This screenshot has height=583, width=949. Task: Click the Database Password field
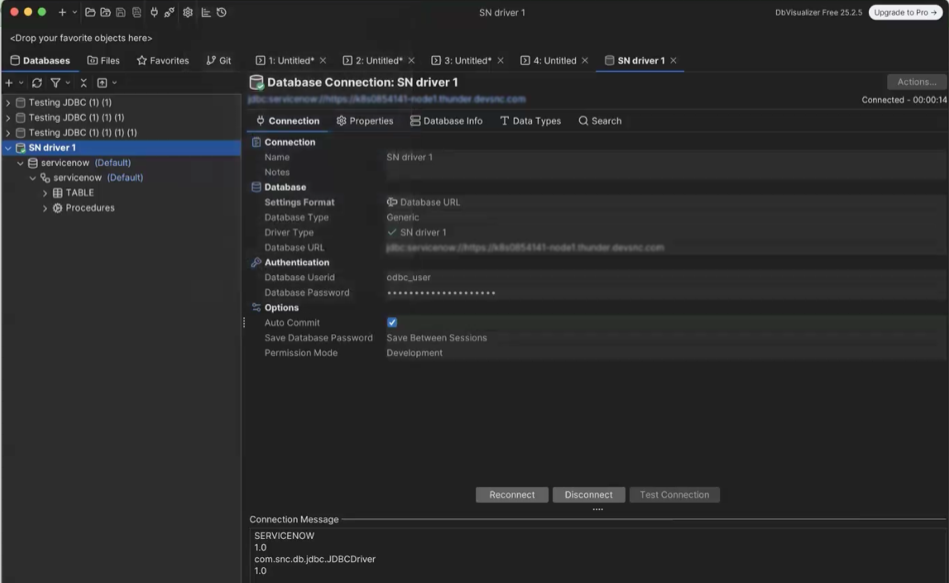pyautogui.click(x=665, y=292)
